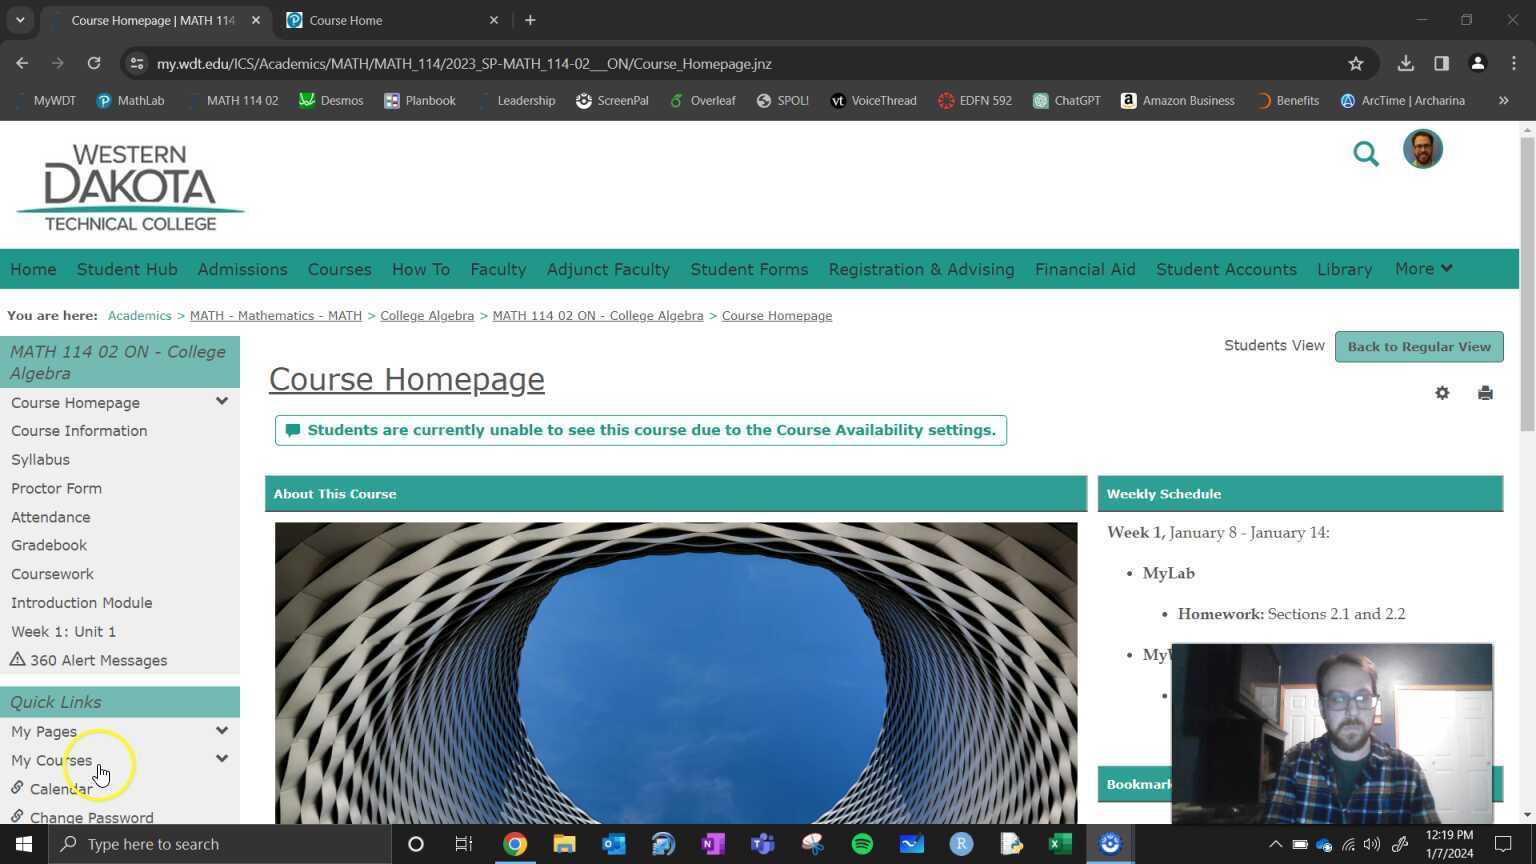1536x864 pixels.
Task: Open the Financial Aid menu
Action: 1085,269
